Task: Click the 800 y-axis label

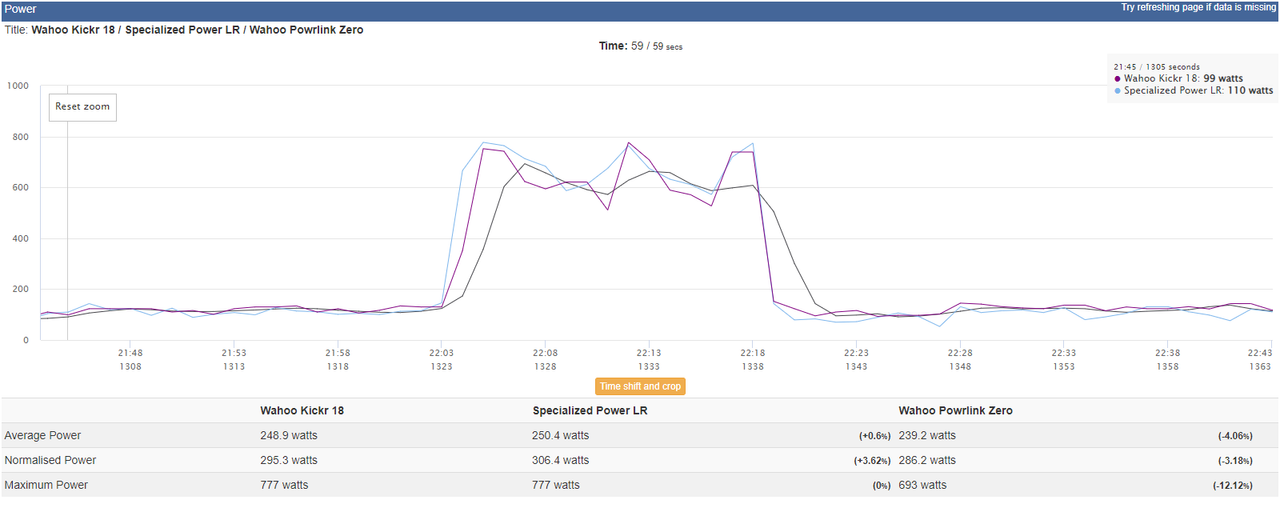Action: pos(20,137)
